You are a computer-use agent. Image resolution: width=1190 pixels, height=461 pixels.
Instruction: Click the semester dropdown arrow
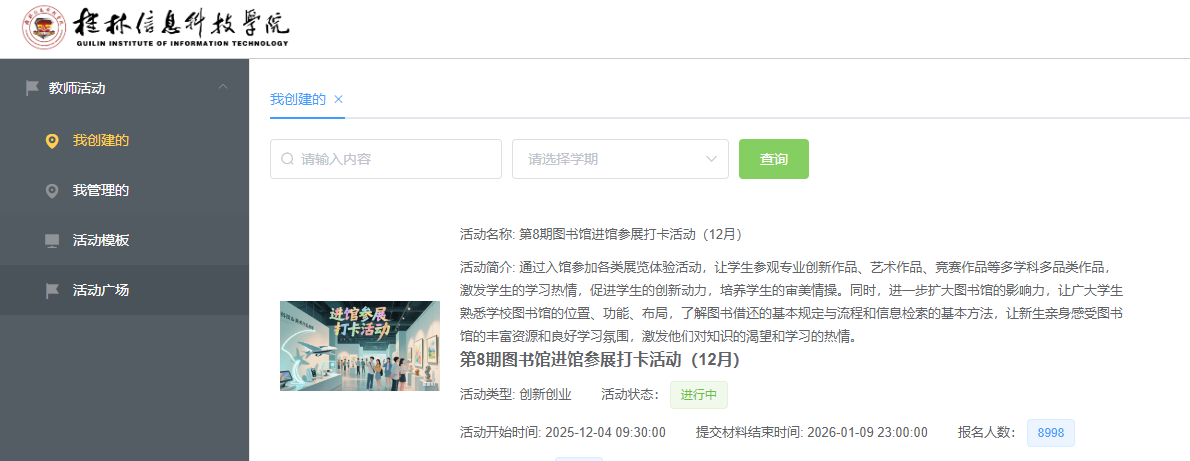coord(711,159)
